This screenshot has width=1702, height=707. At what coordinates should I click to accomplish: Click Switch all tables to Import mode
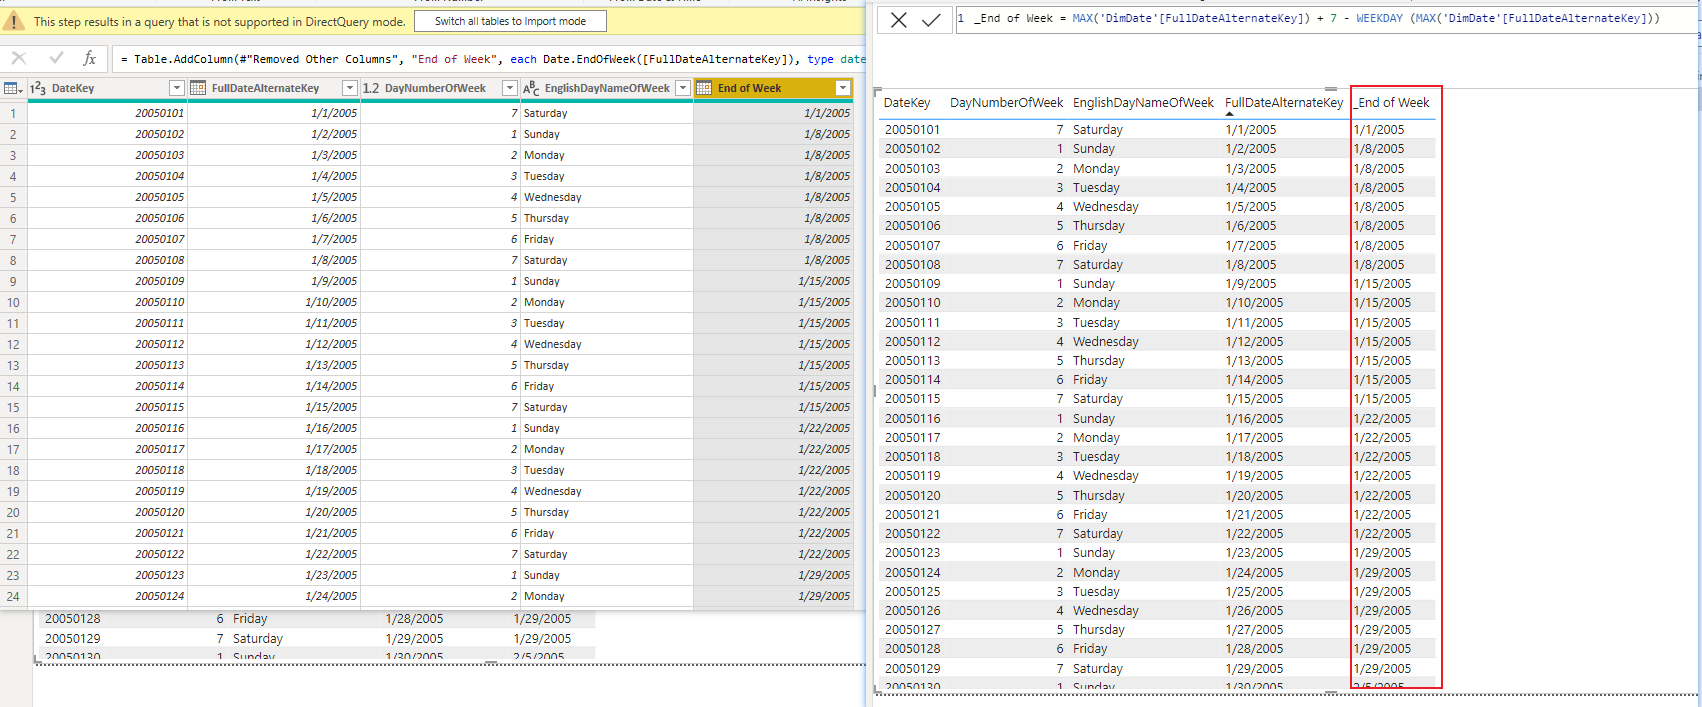click(510, 21)
